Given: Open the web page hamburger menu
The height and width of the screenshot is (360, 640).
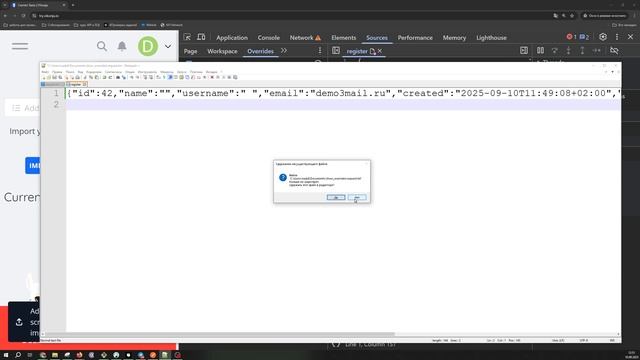Looking at the screenshot, I should [20, 46].
